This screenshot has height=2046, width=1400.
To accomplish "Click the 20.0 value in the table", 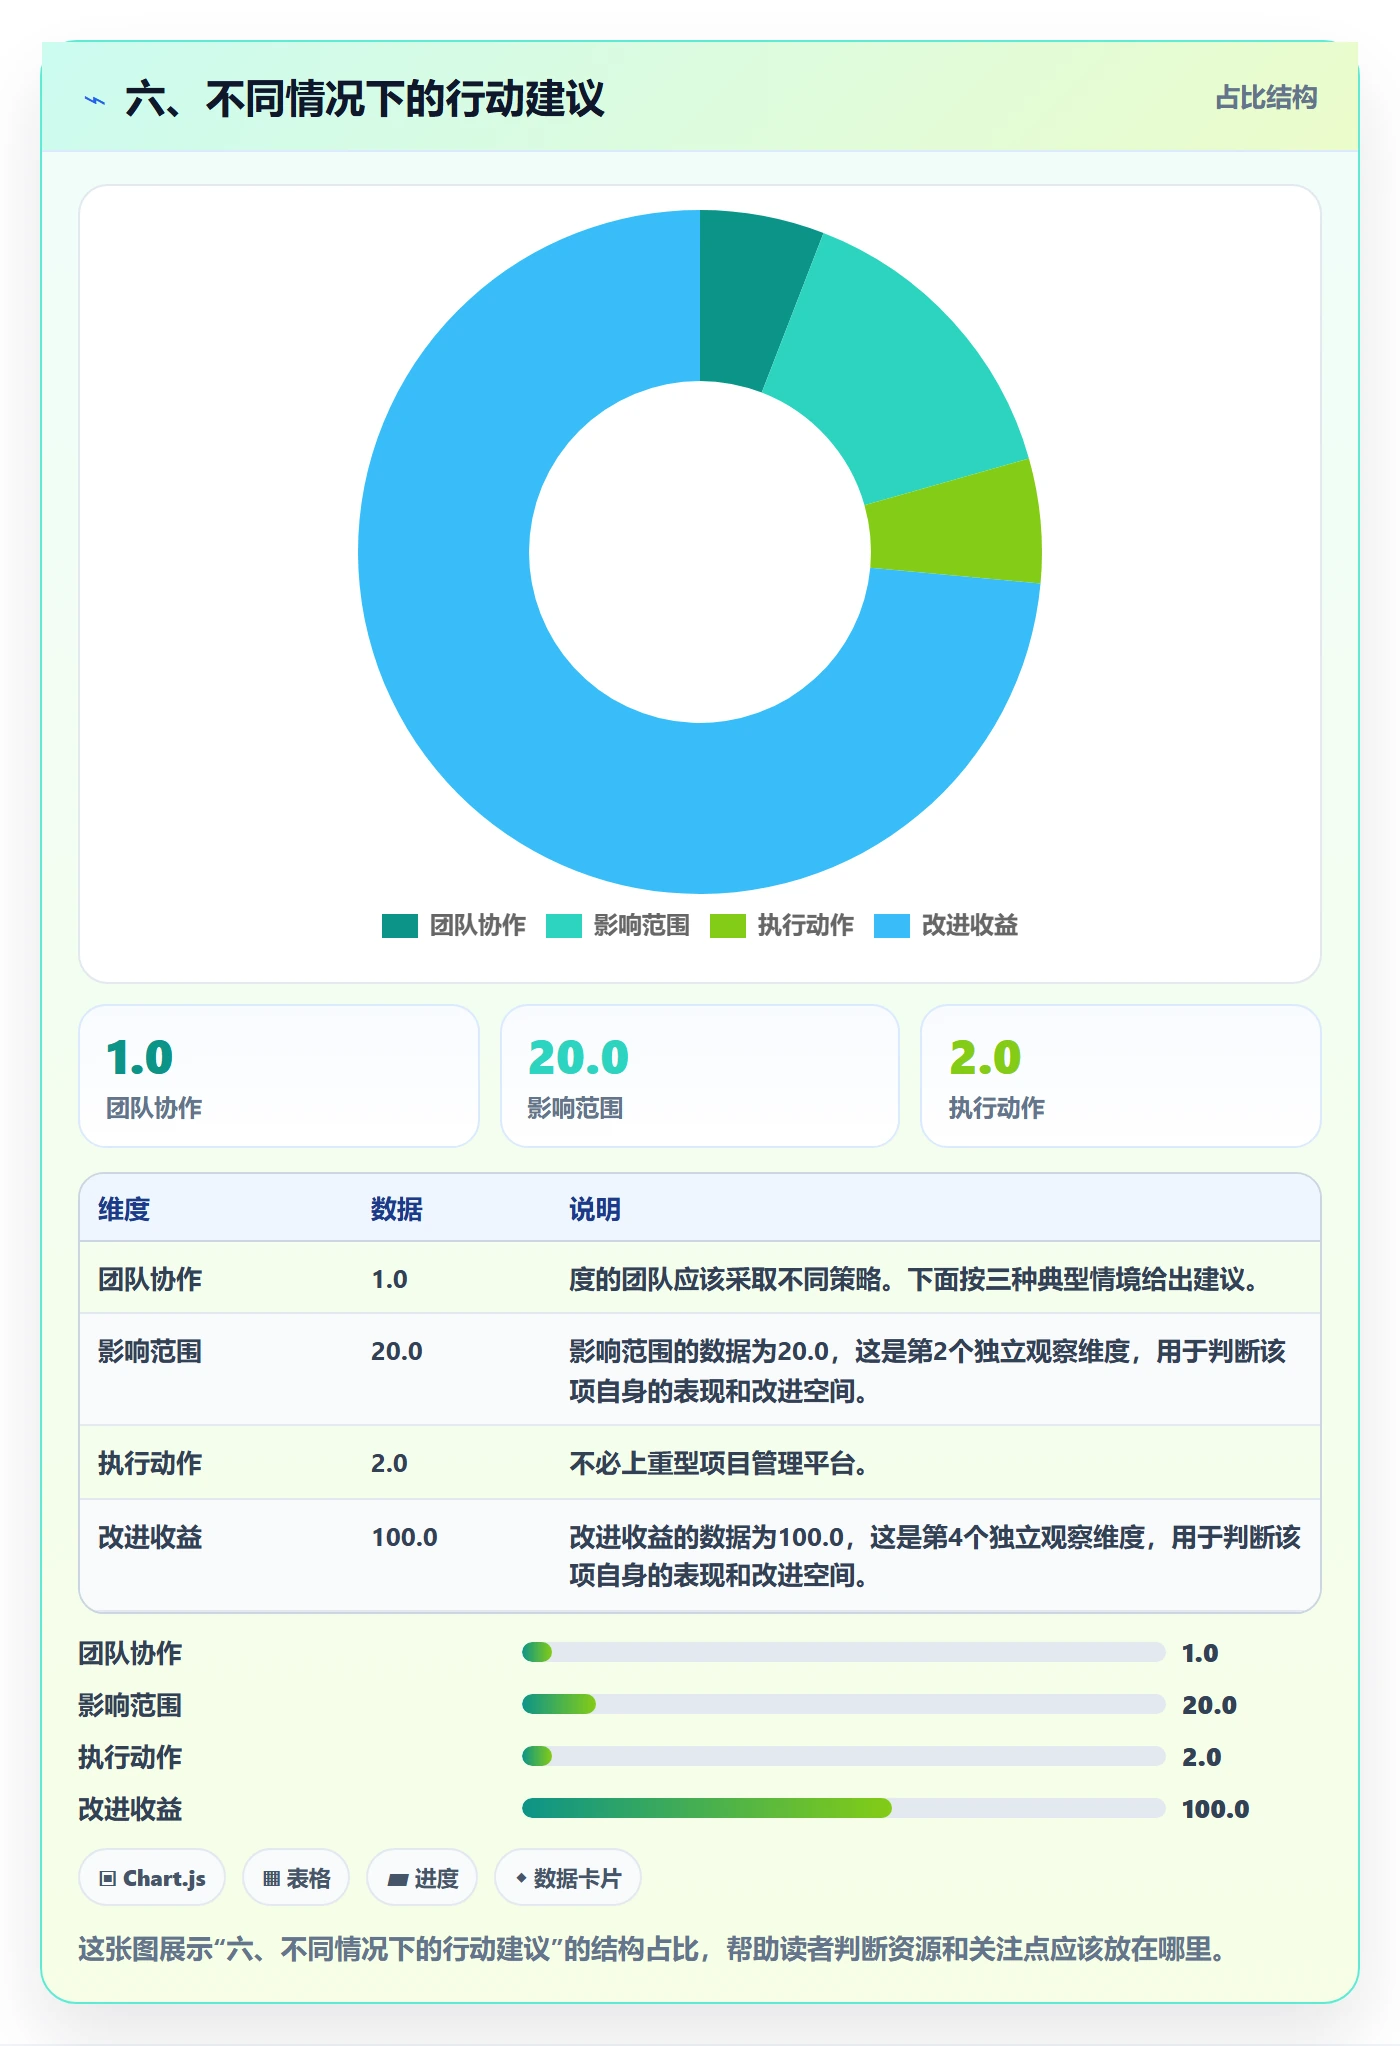I will (x=397, y=1351).
